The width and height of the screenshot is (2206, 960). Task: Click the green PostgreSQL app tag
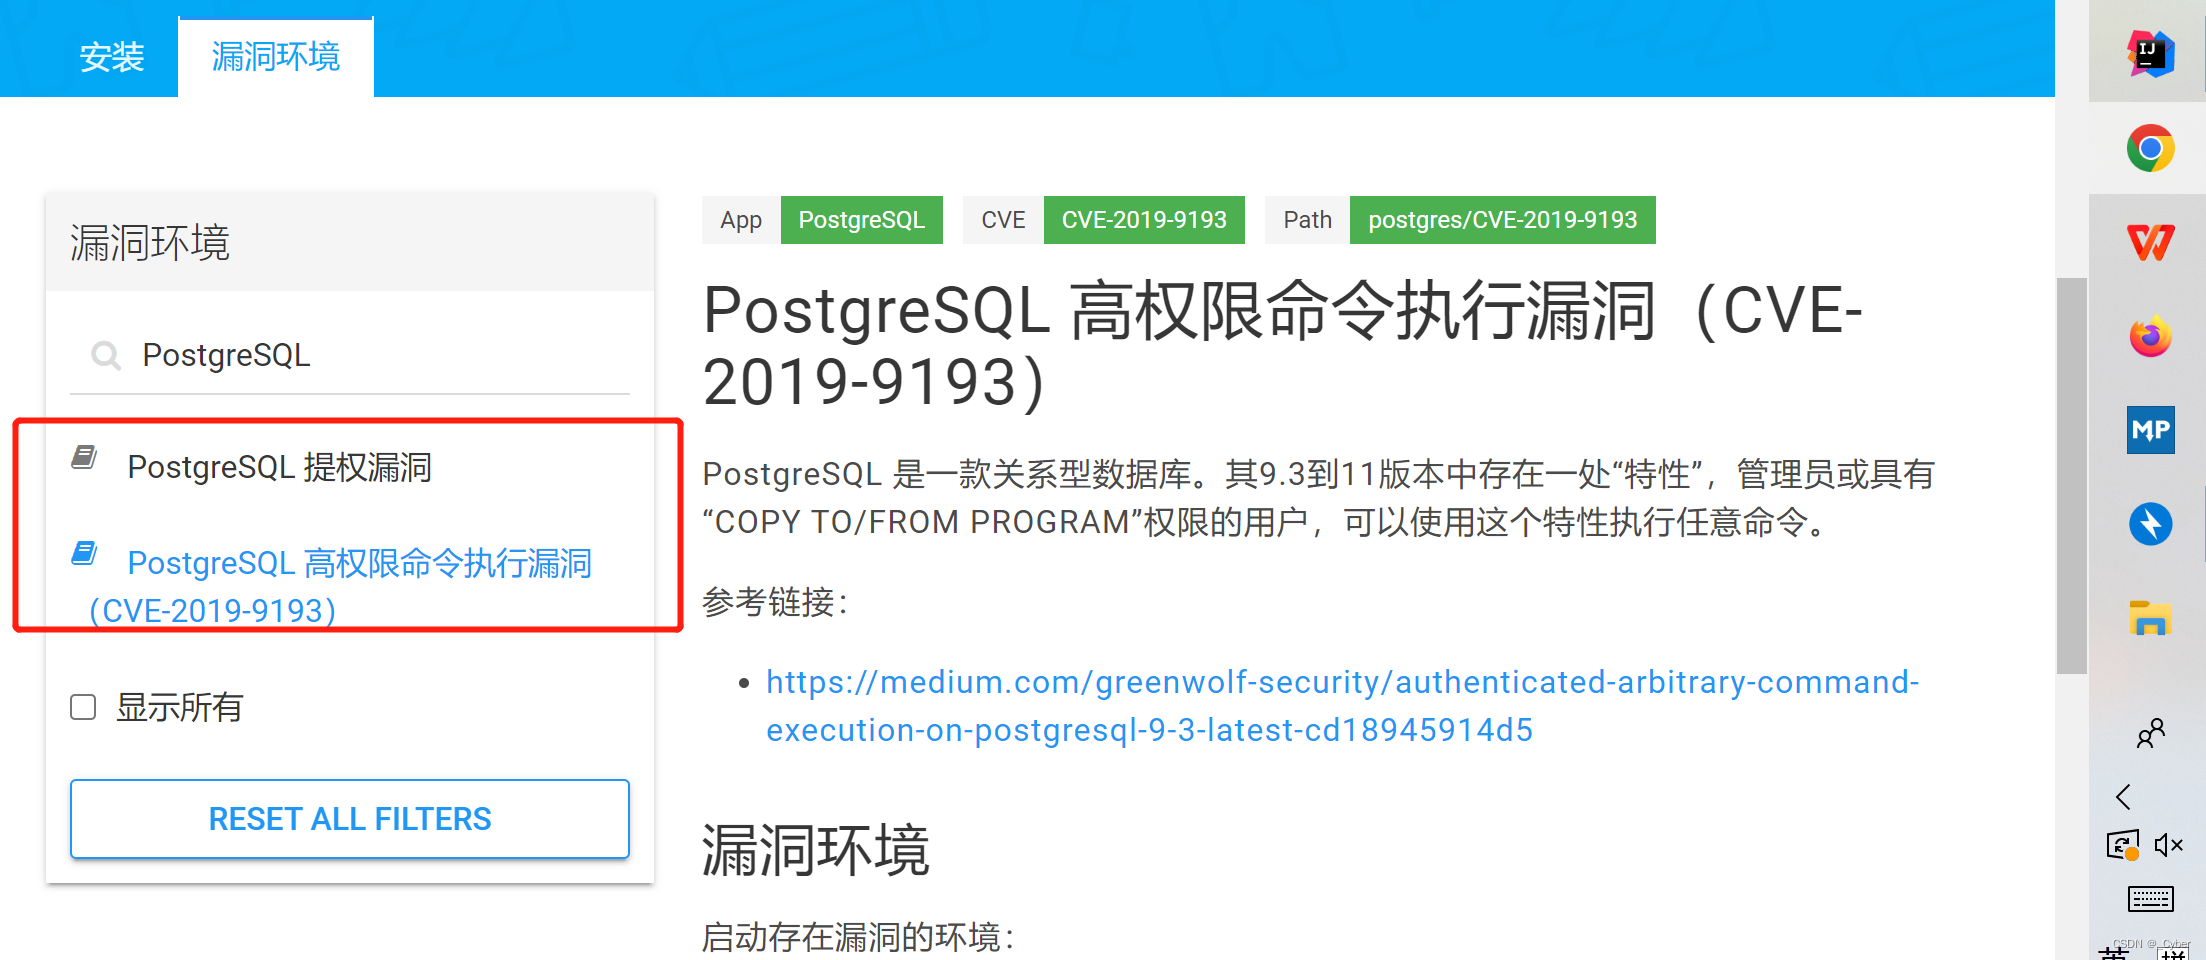click(x=861, y=220)
